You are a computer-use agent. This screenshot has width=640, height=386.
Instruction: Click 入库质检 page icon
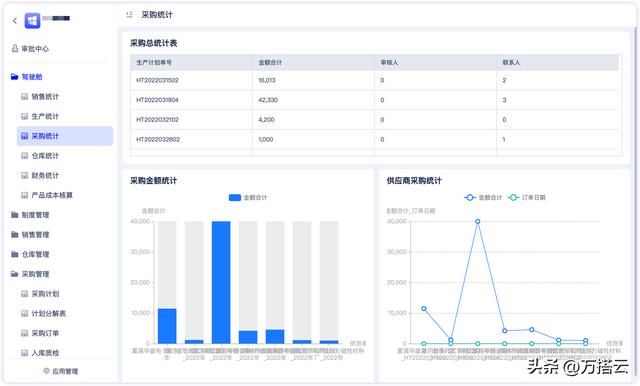point(24,353)
